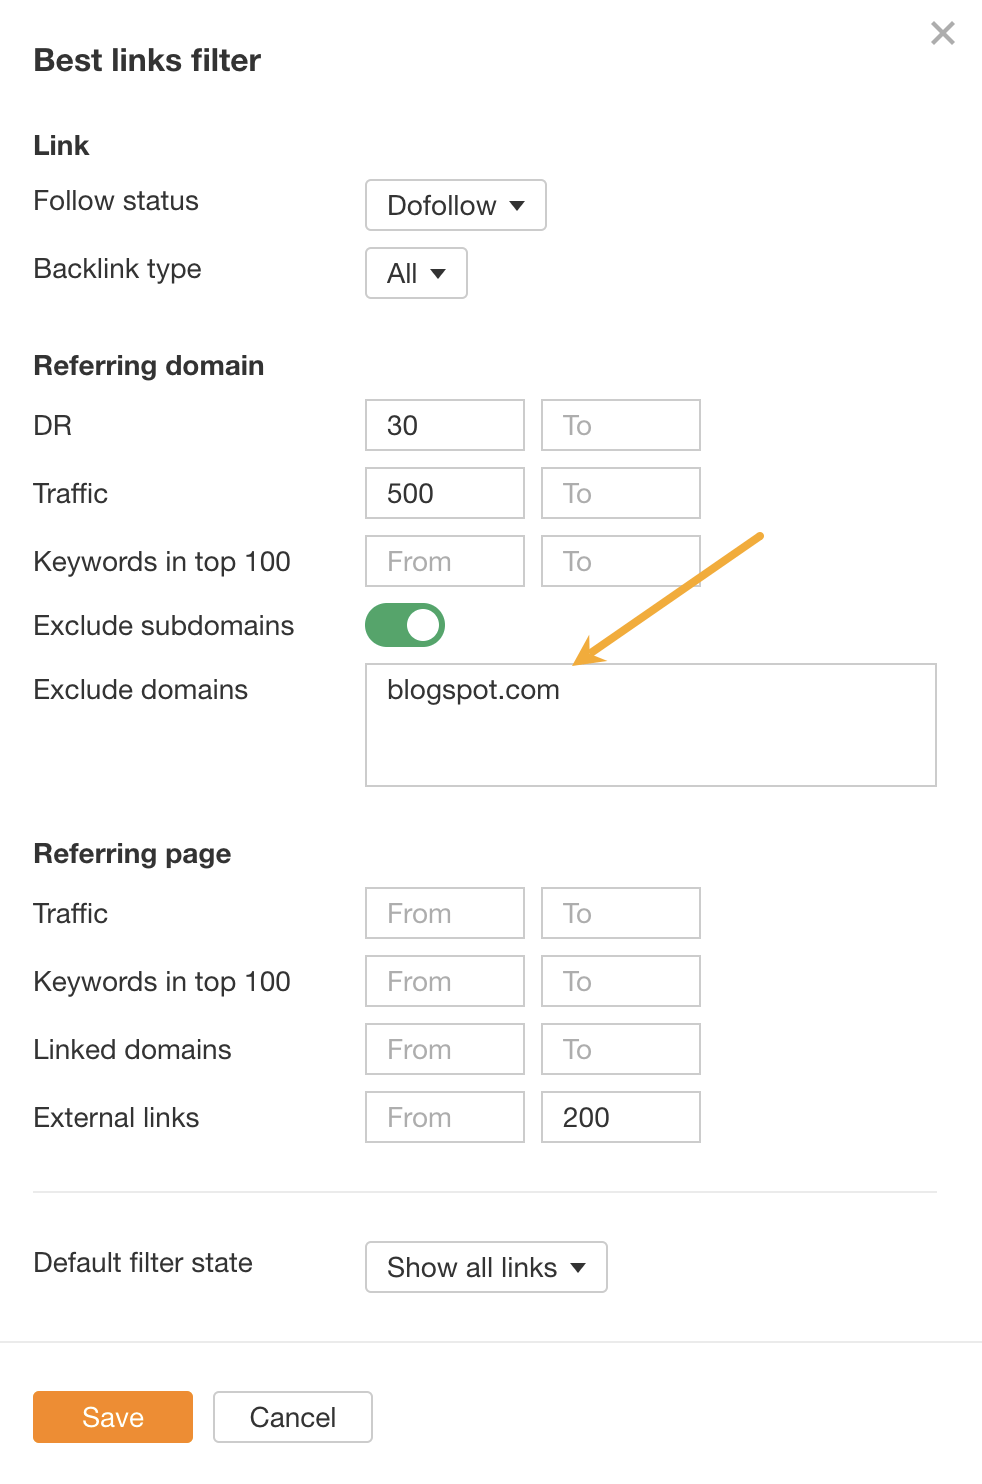This screenshot has height=1484, width=982.
Task: Click the Keywords in top 100 From field
Action: click(x=444, y=561)
